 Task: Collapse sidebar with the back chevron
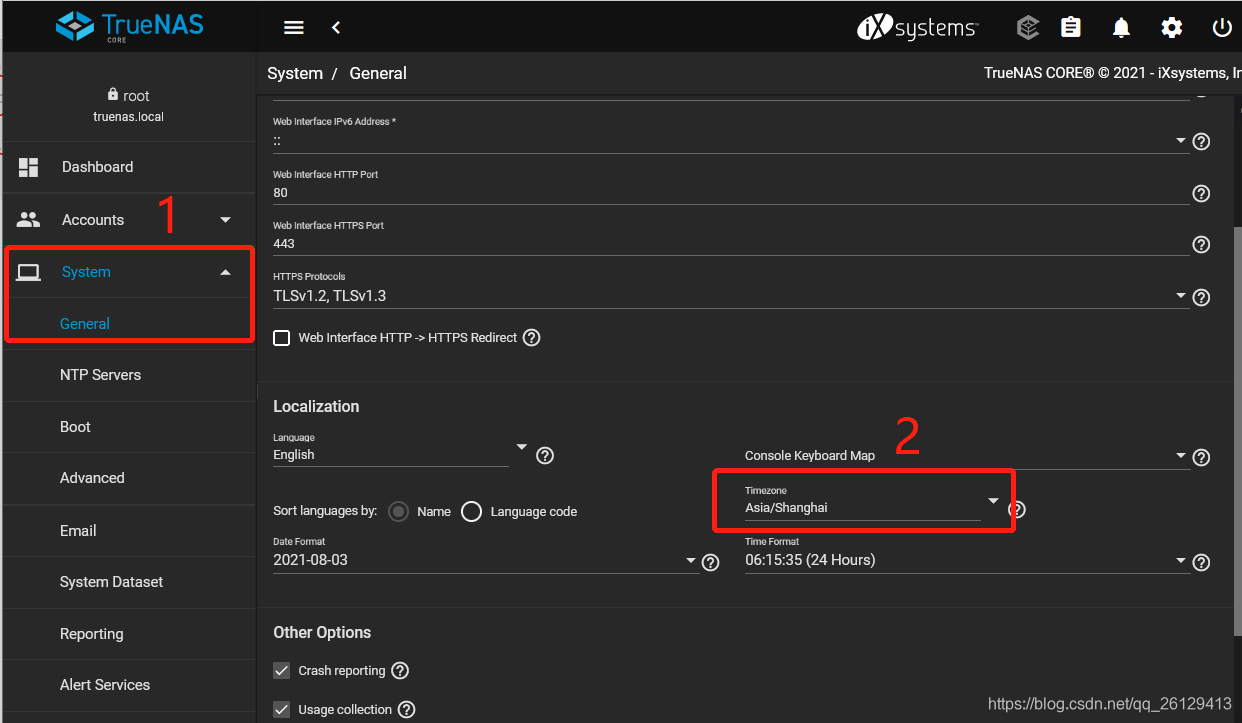[x=336, y=27]
